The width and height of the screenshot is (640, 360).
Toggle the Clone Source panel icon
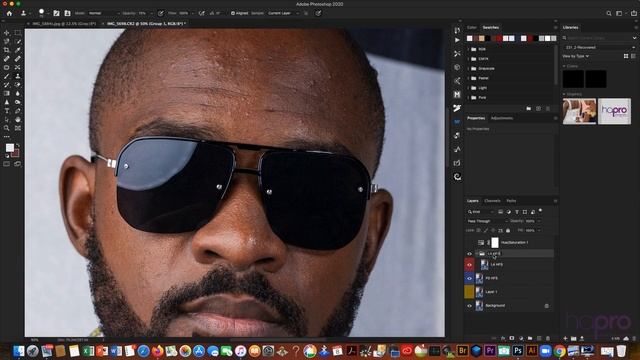pyautogui.click(x=67, y=13)
